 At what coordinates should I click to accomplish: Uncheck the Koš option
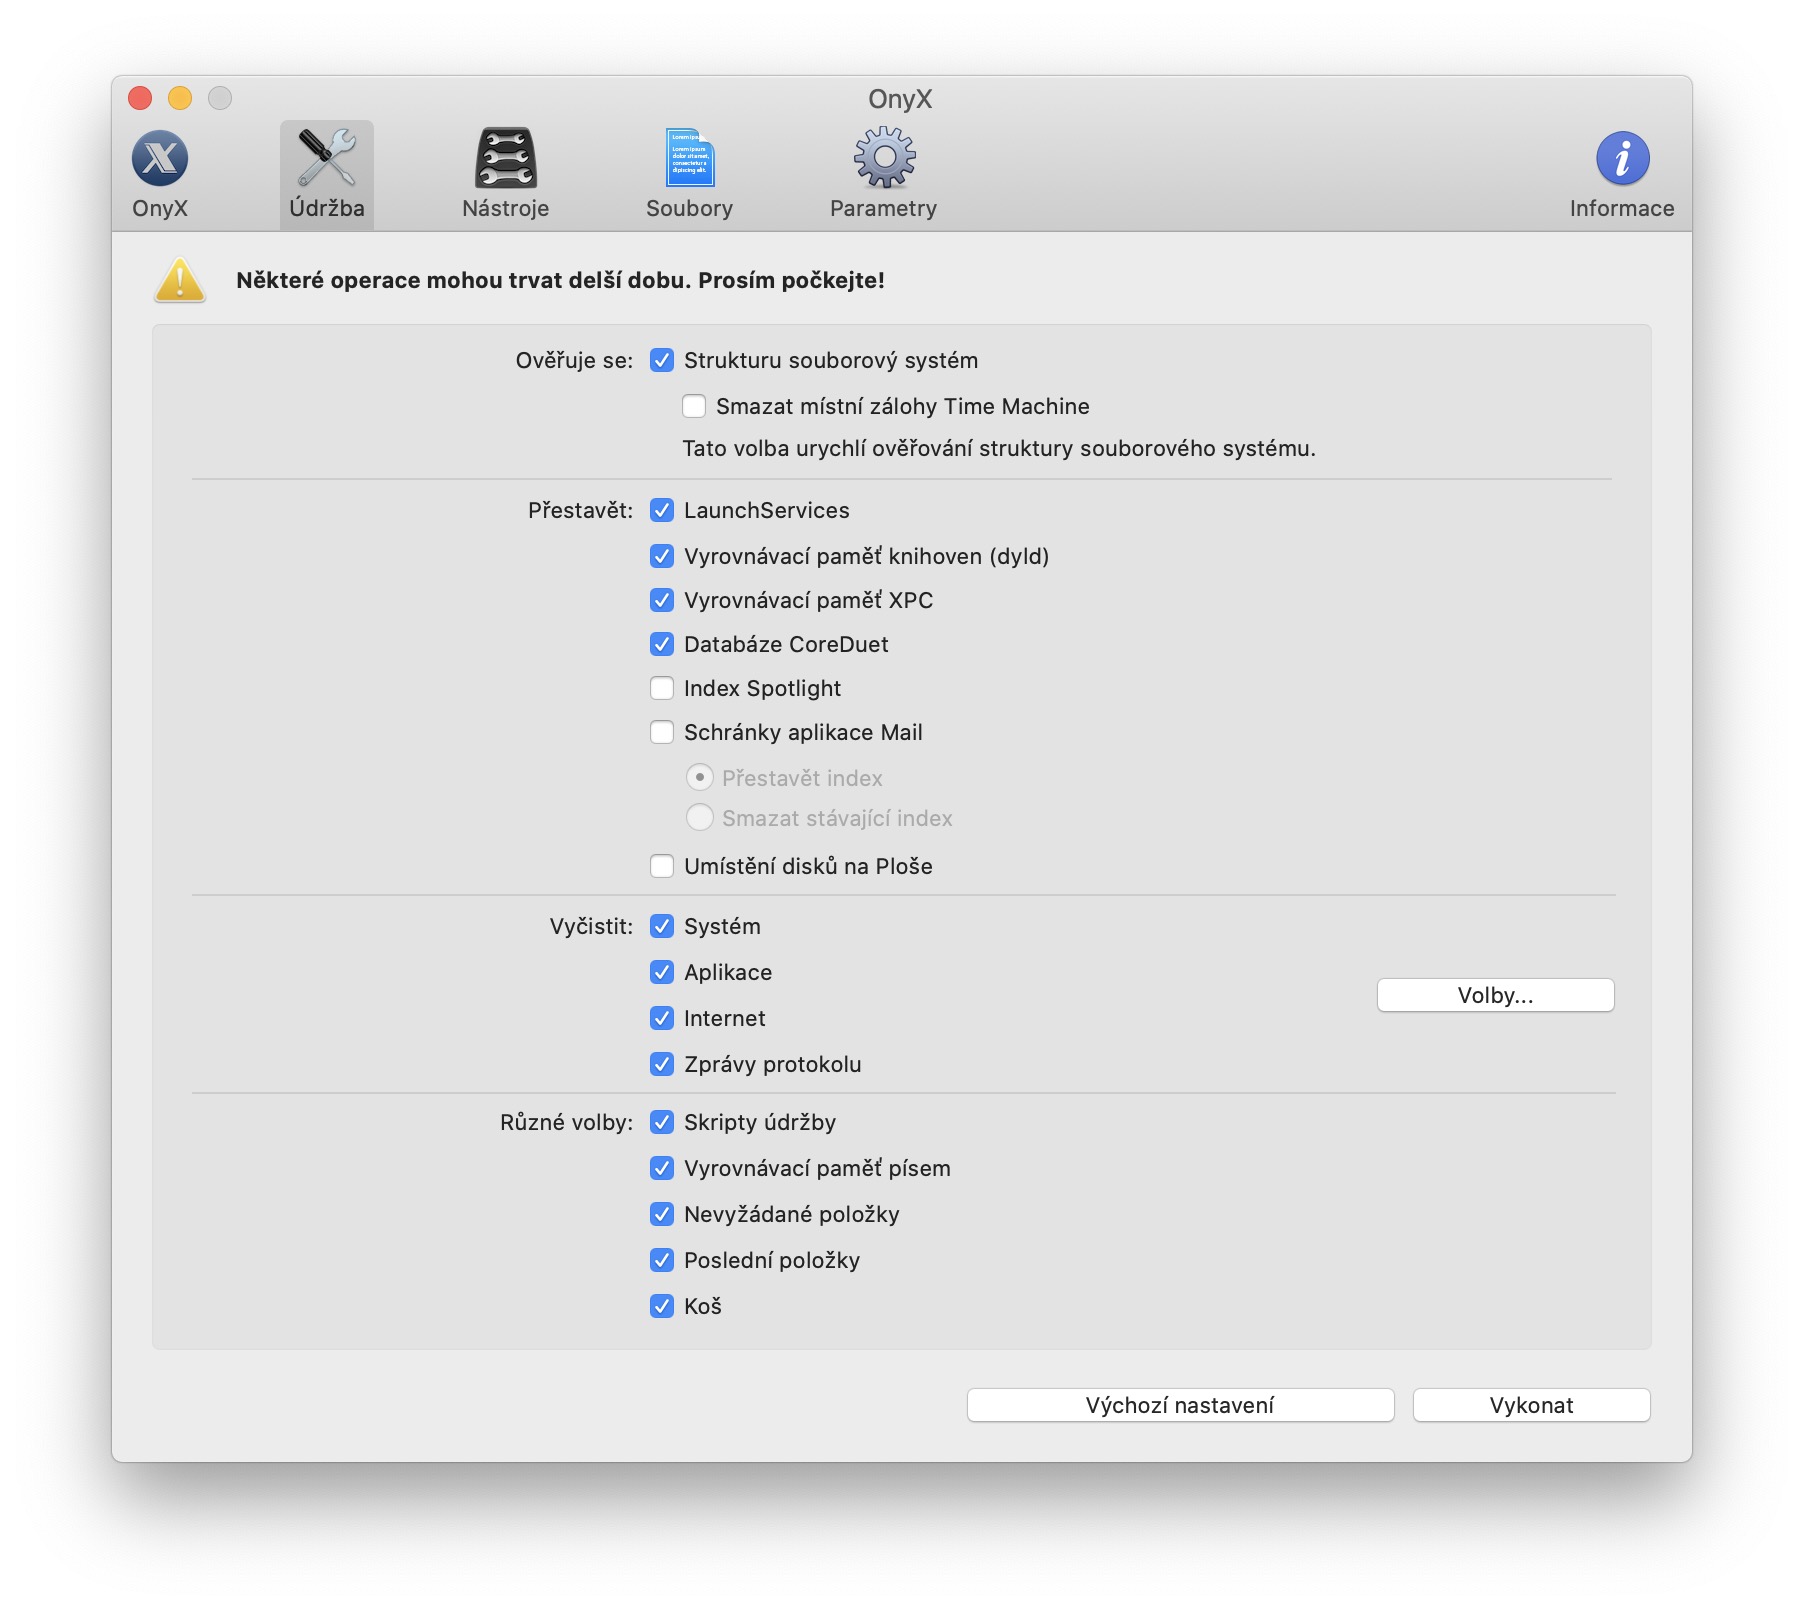662,1306
